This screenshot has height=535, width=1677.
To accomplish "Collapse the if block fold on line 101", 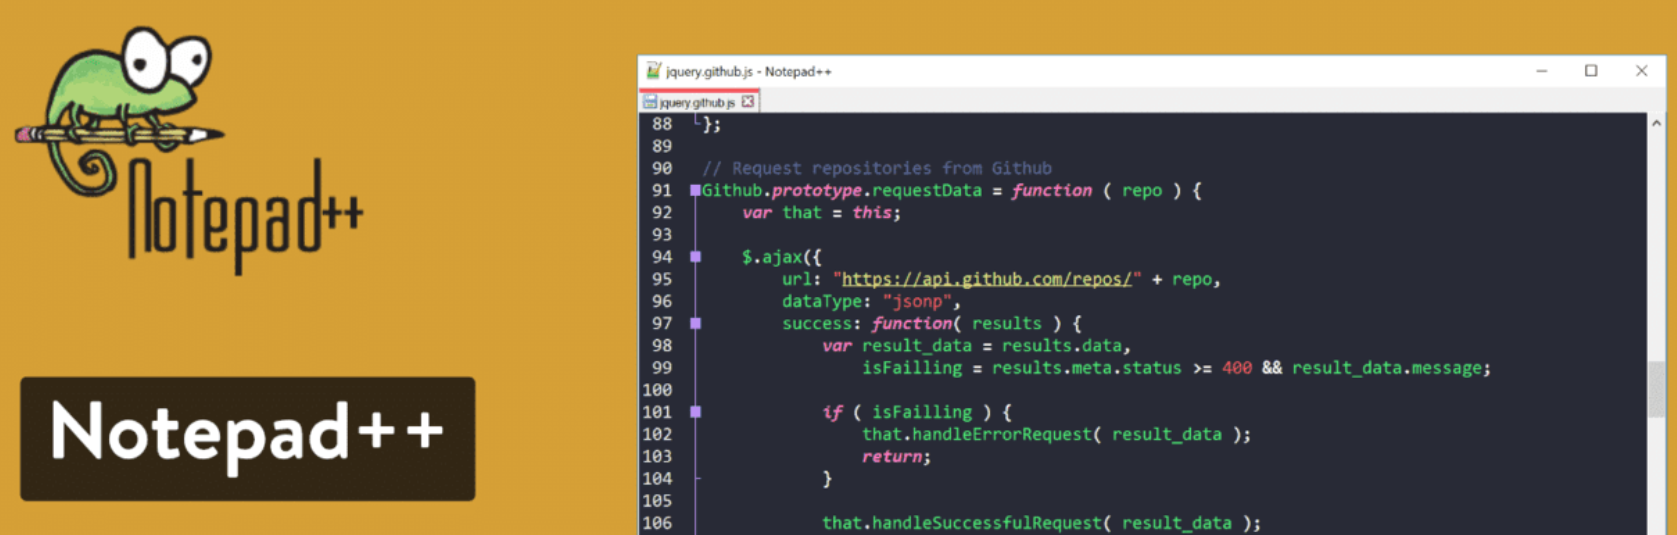I will coord(695,412).
